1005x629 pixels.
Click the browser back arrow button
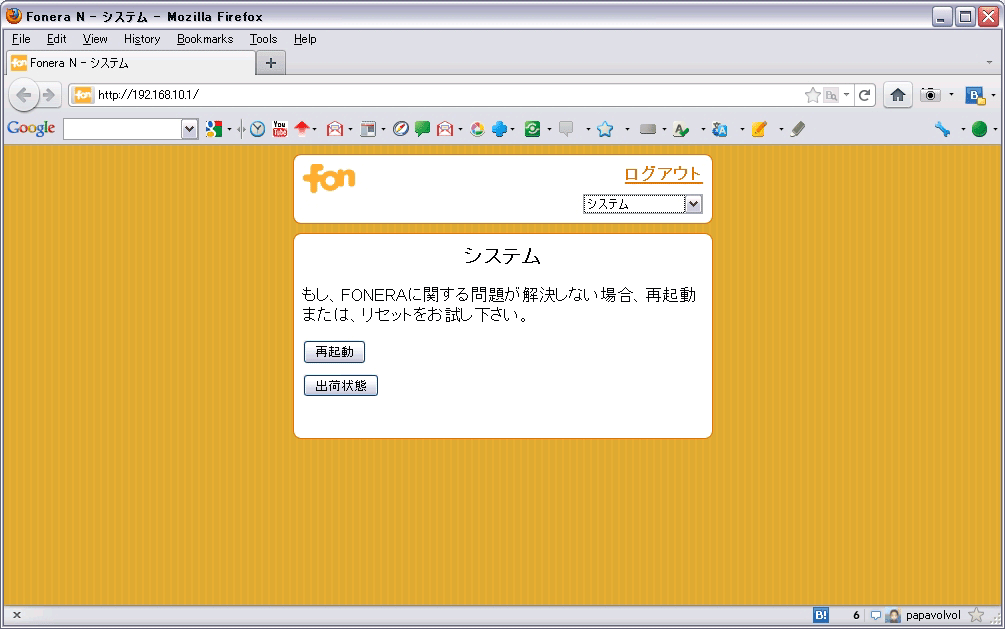tap(24, 95)
